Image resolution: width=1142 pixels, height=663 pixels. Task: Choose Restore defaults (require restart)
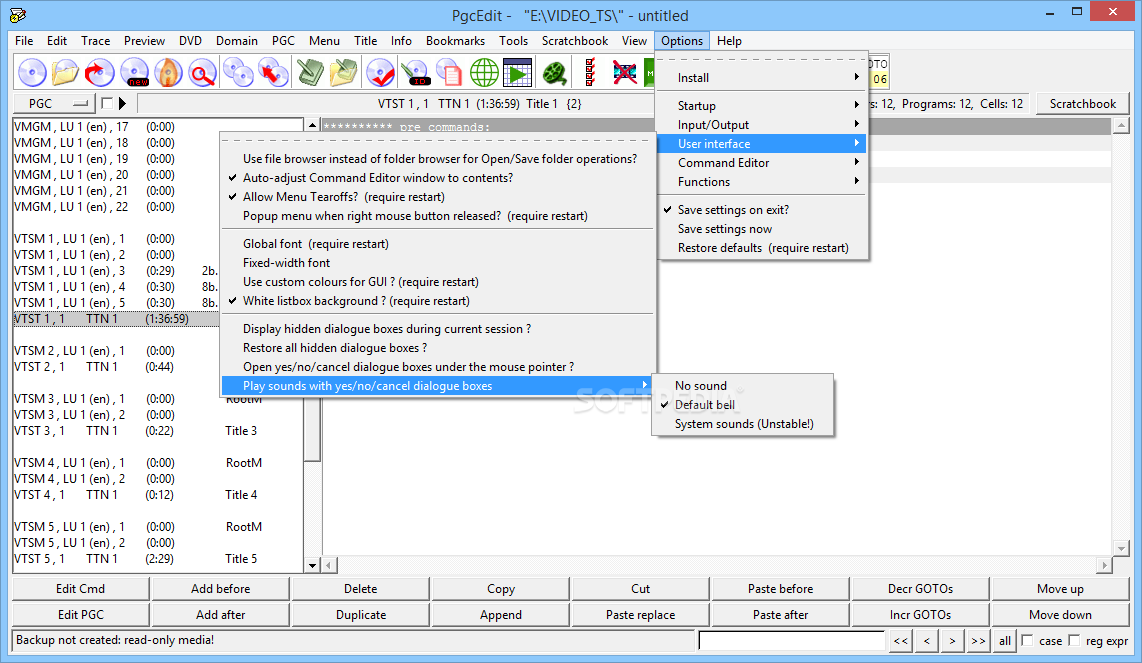click(763, 248)
